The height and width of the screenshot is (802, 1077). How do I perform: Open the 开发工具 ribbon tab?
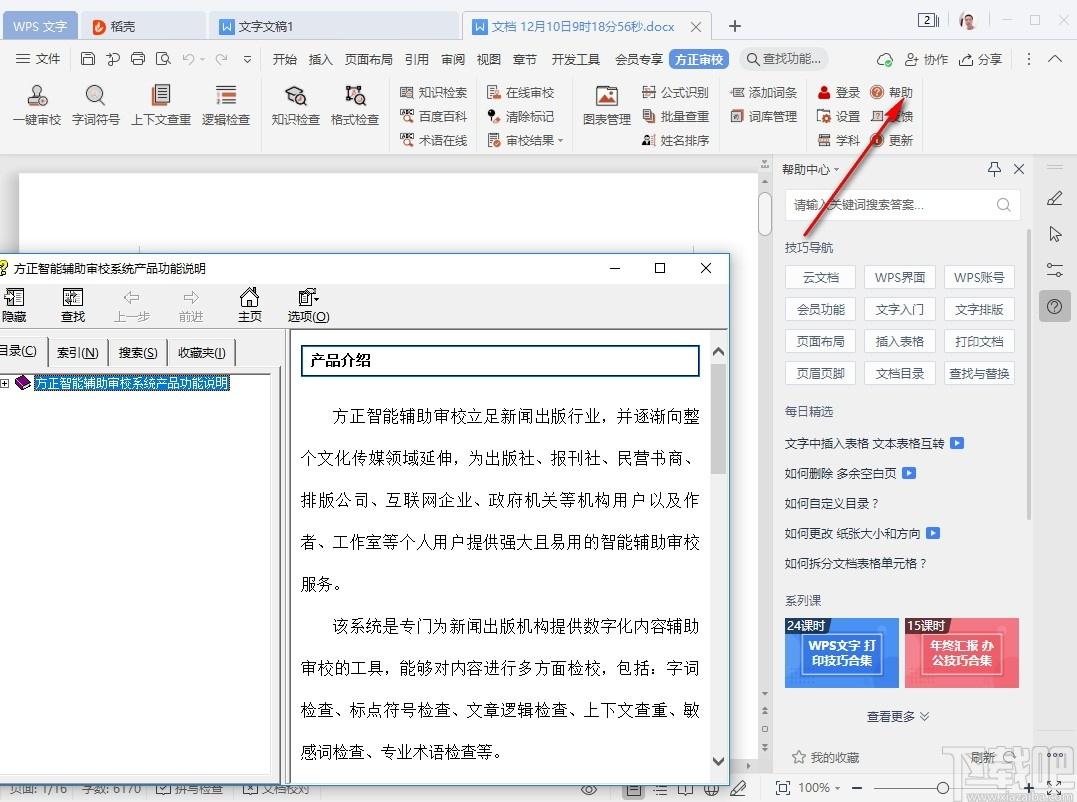(576, 60)
